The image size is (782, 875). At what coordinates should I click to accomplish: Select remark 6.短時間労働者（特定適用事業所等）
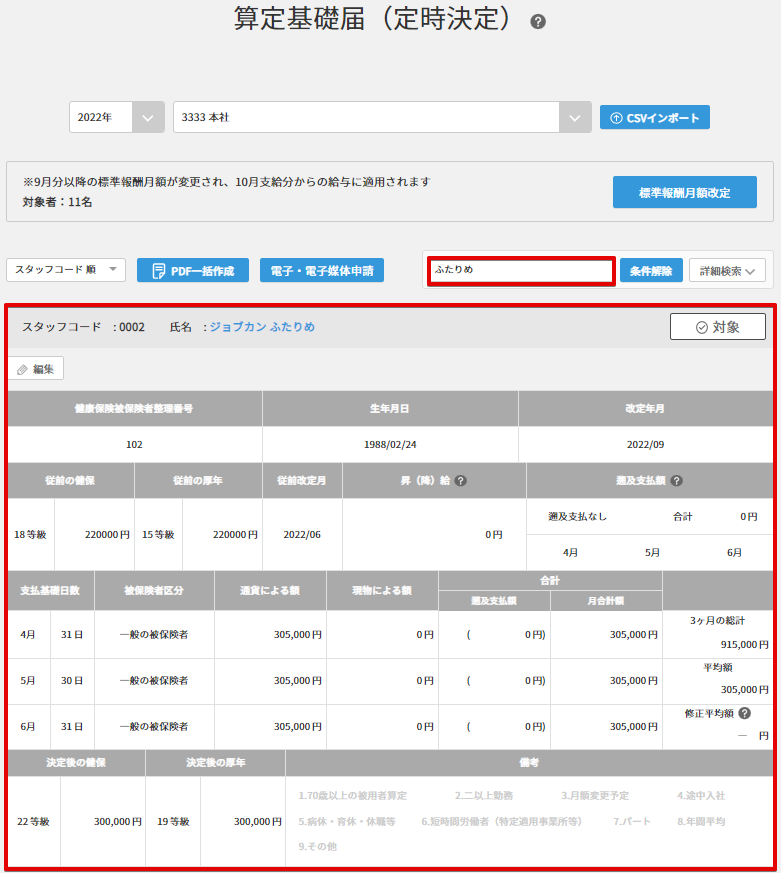pos(501,821)
